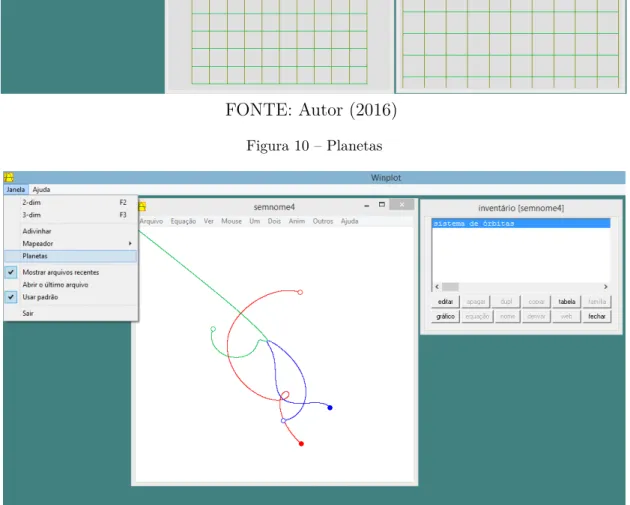This screenshot has height=505, width=630.
Task: Click the hollow red orbit start circle
Action: point(300,292)
